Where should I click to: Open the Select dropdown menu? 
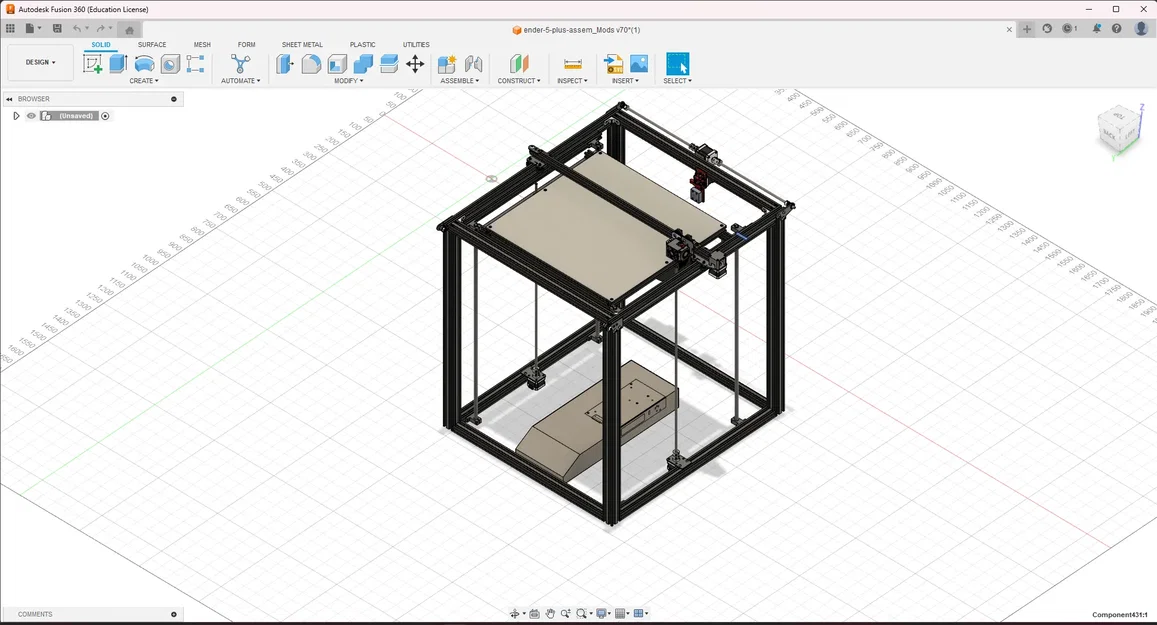(x=677, y=81)
